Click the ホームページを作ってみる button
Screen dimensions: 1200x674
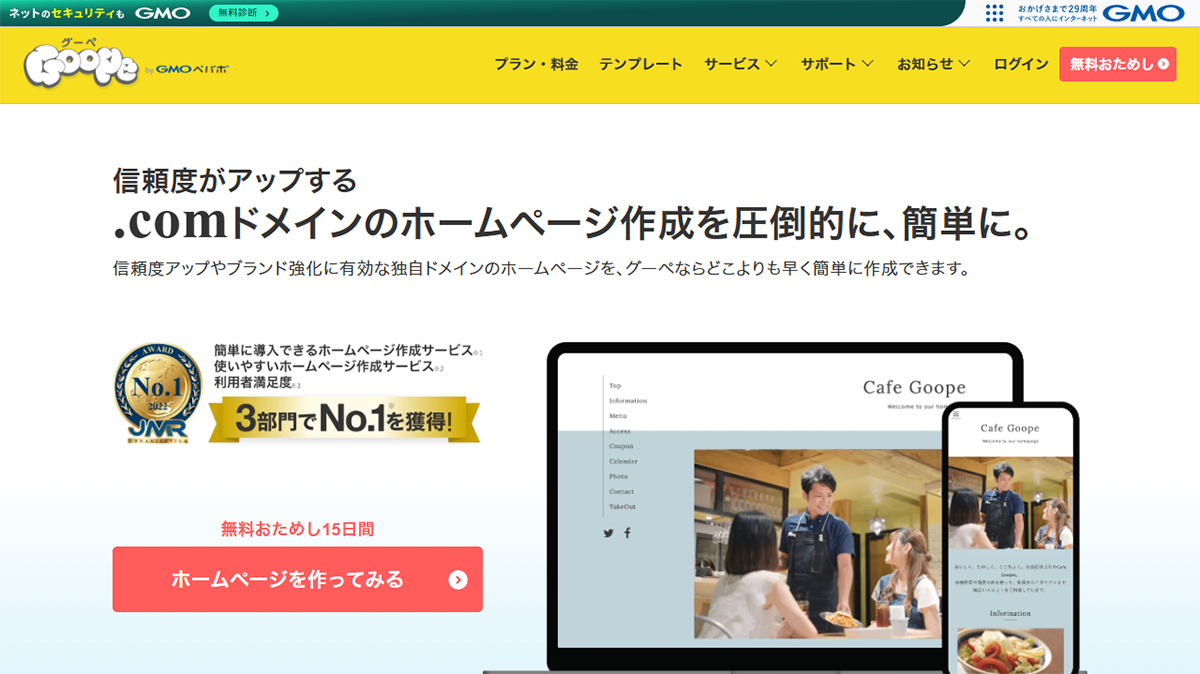(295, 578)
